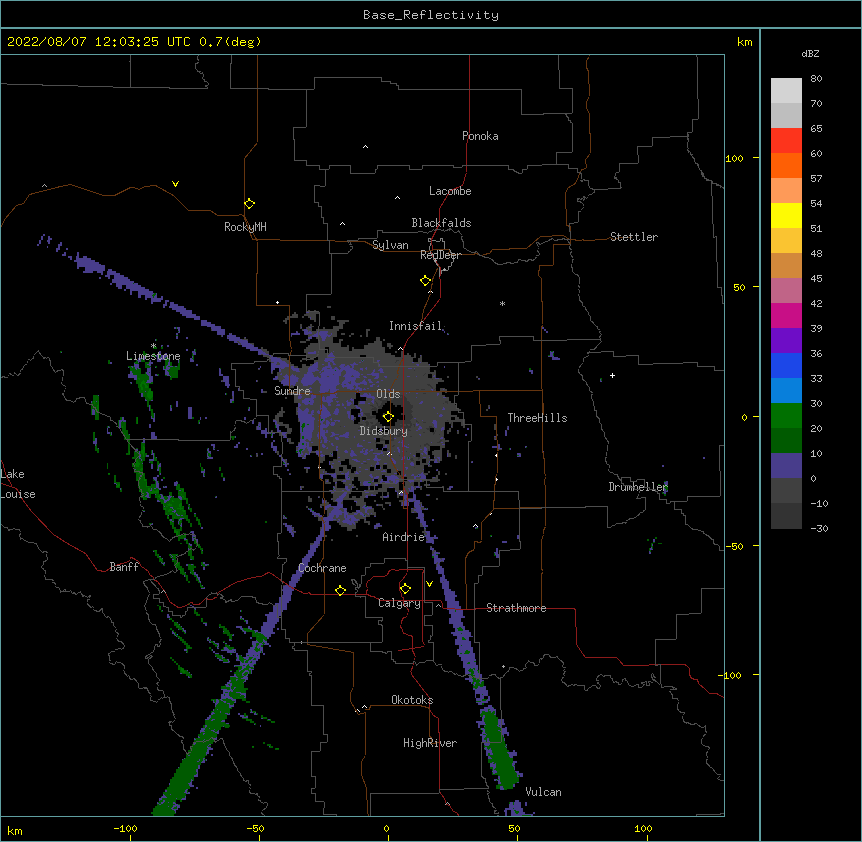The width and height of the screenshot is (862, 842).
Task: Click the Blackfalds city label
Action: coord(441,223)
